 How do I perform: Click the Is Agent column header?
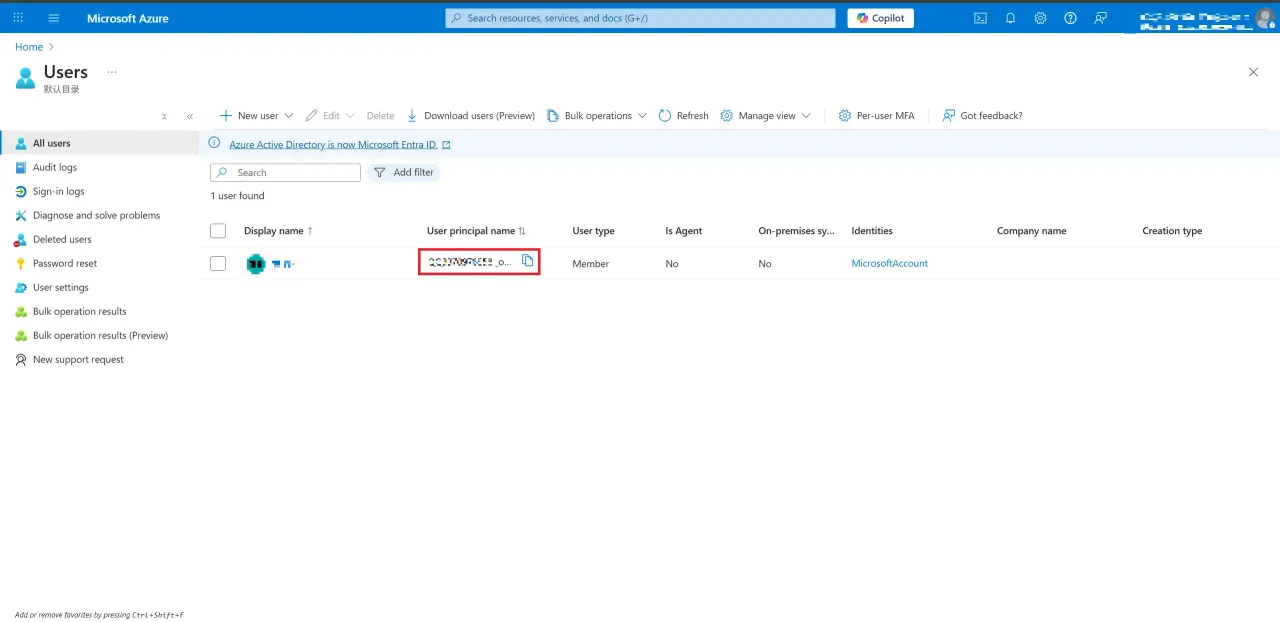click(x=684, y=231)
